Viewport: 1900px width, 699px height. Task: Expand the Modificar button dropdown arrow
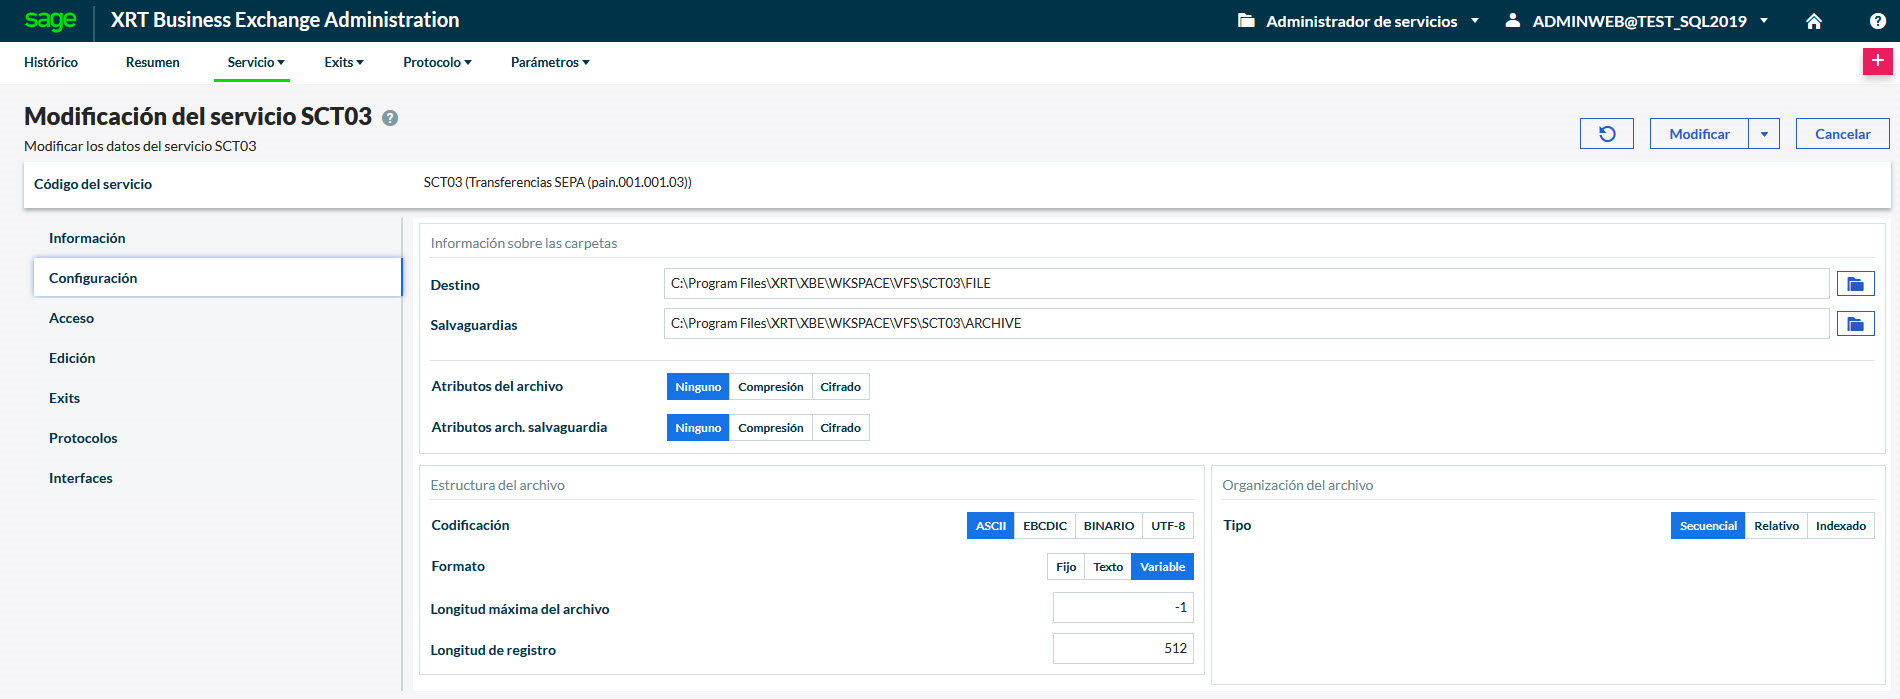[x=1764, y=134]
